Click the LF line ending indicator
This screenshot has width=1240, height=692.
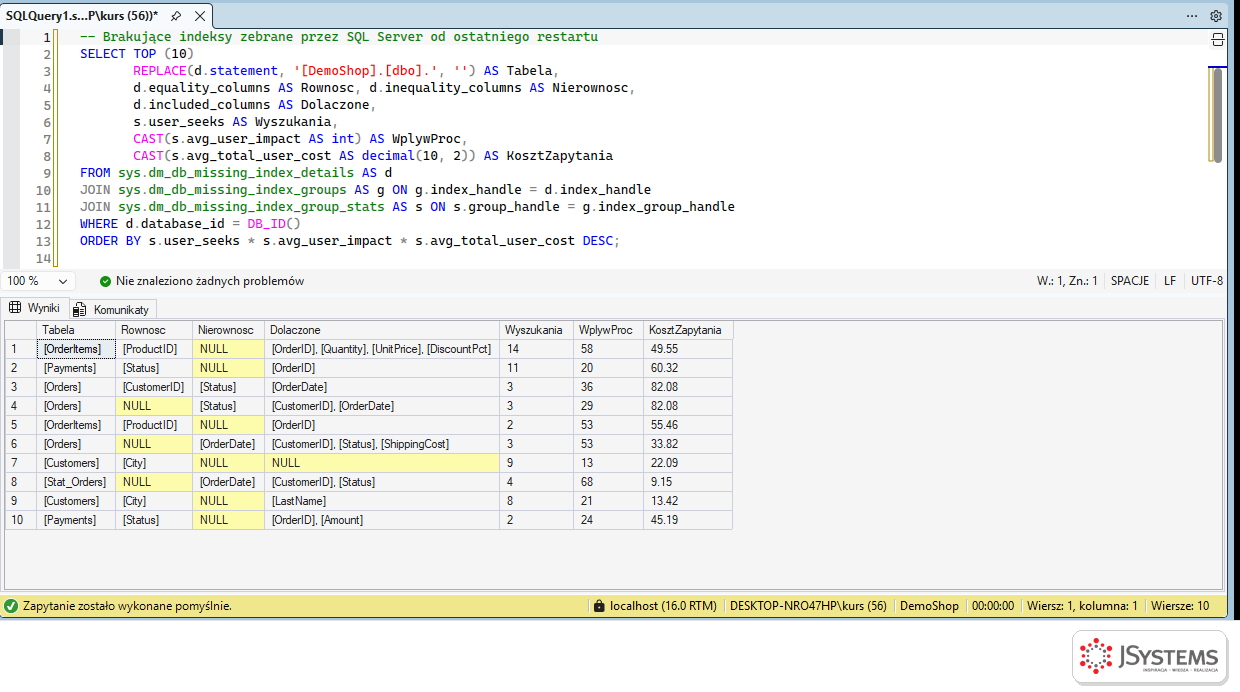click(x=1170, y=281)
